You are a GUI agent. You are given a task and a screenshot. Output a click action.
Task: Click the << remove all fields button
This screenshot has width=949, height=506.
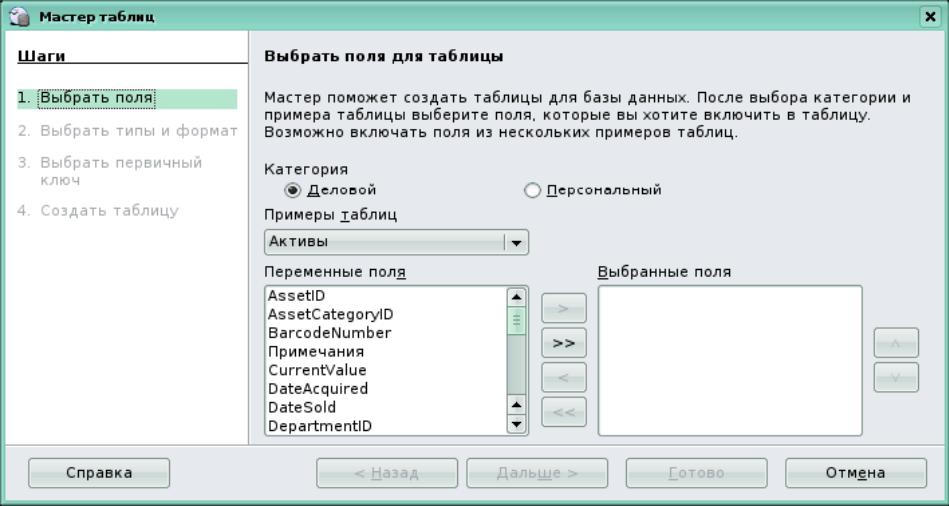point(563,412)
